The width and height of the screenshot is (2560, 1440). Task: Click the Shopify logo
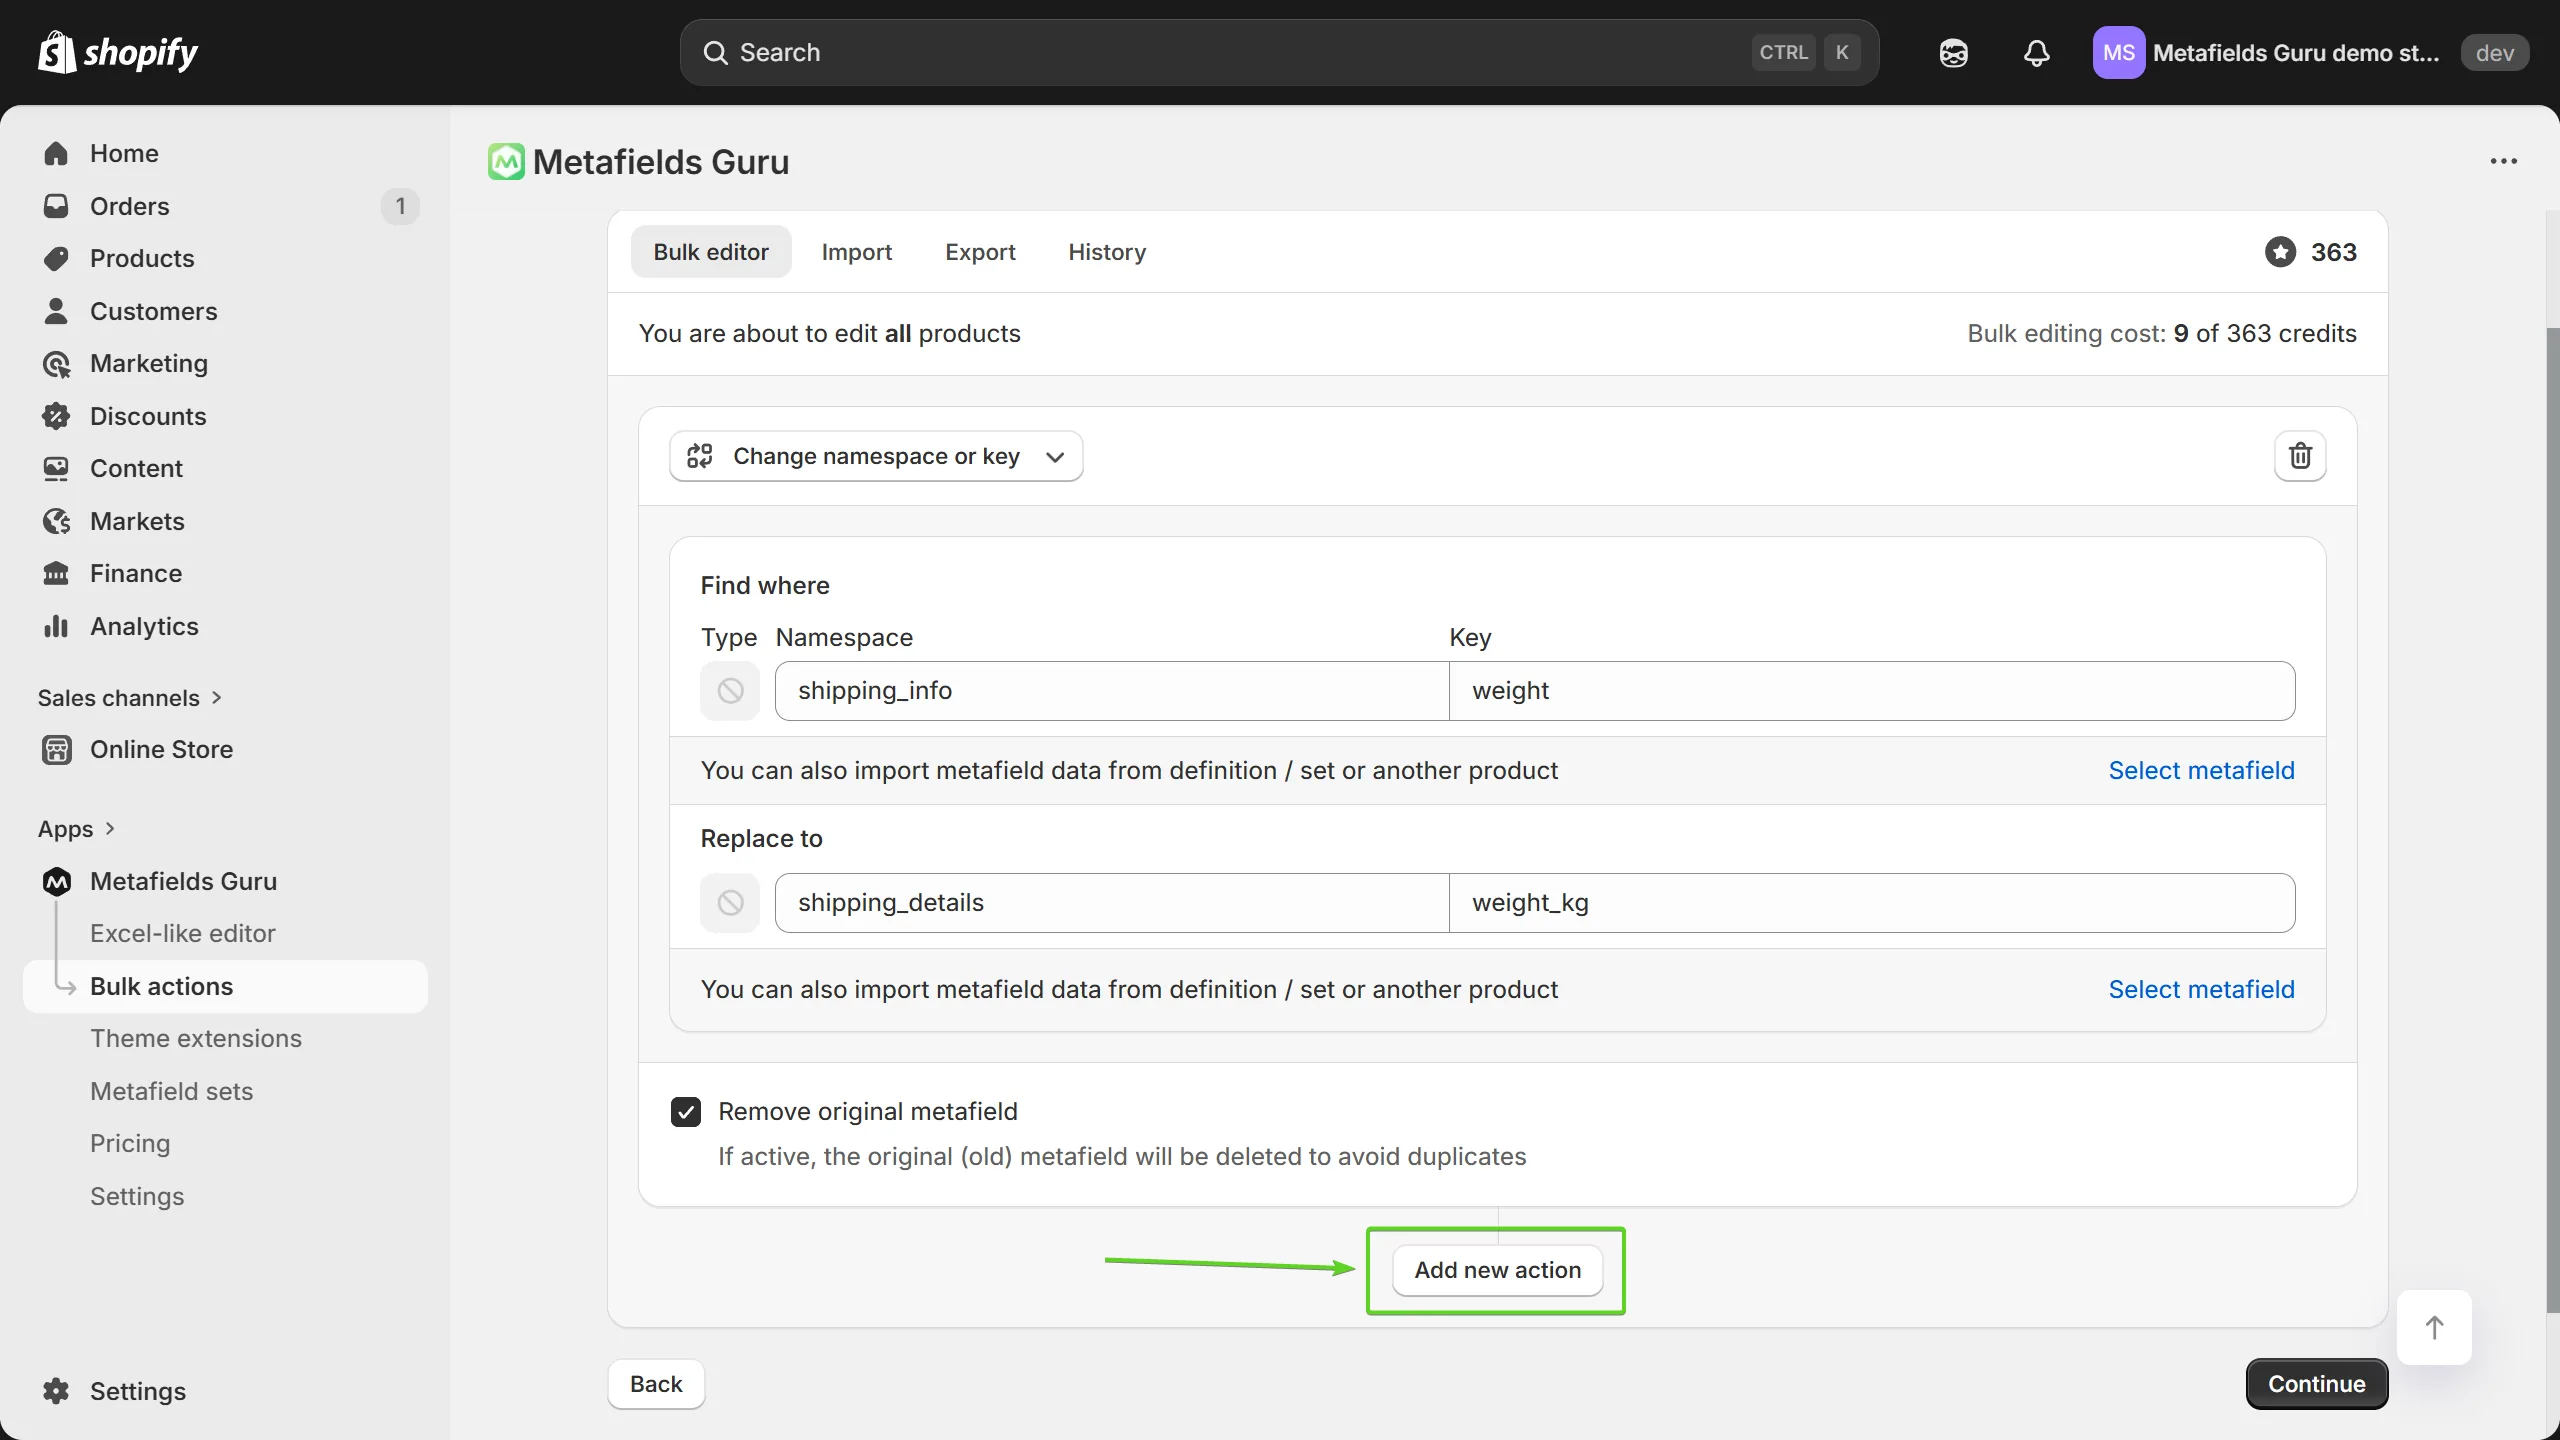coord(118,52)
